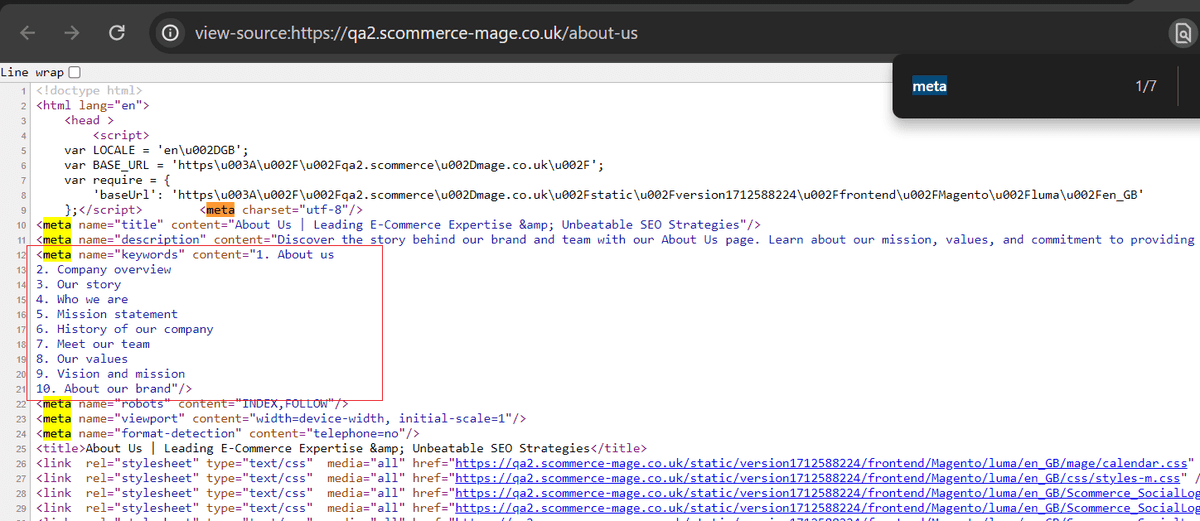Click the orange highlighted meta charset match
The width and height of the screenshot is (1200, 521).
click(x=219, y=210)
